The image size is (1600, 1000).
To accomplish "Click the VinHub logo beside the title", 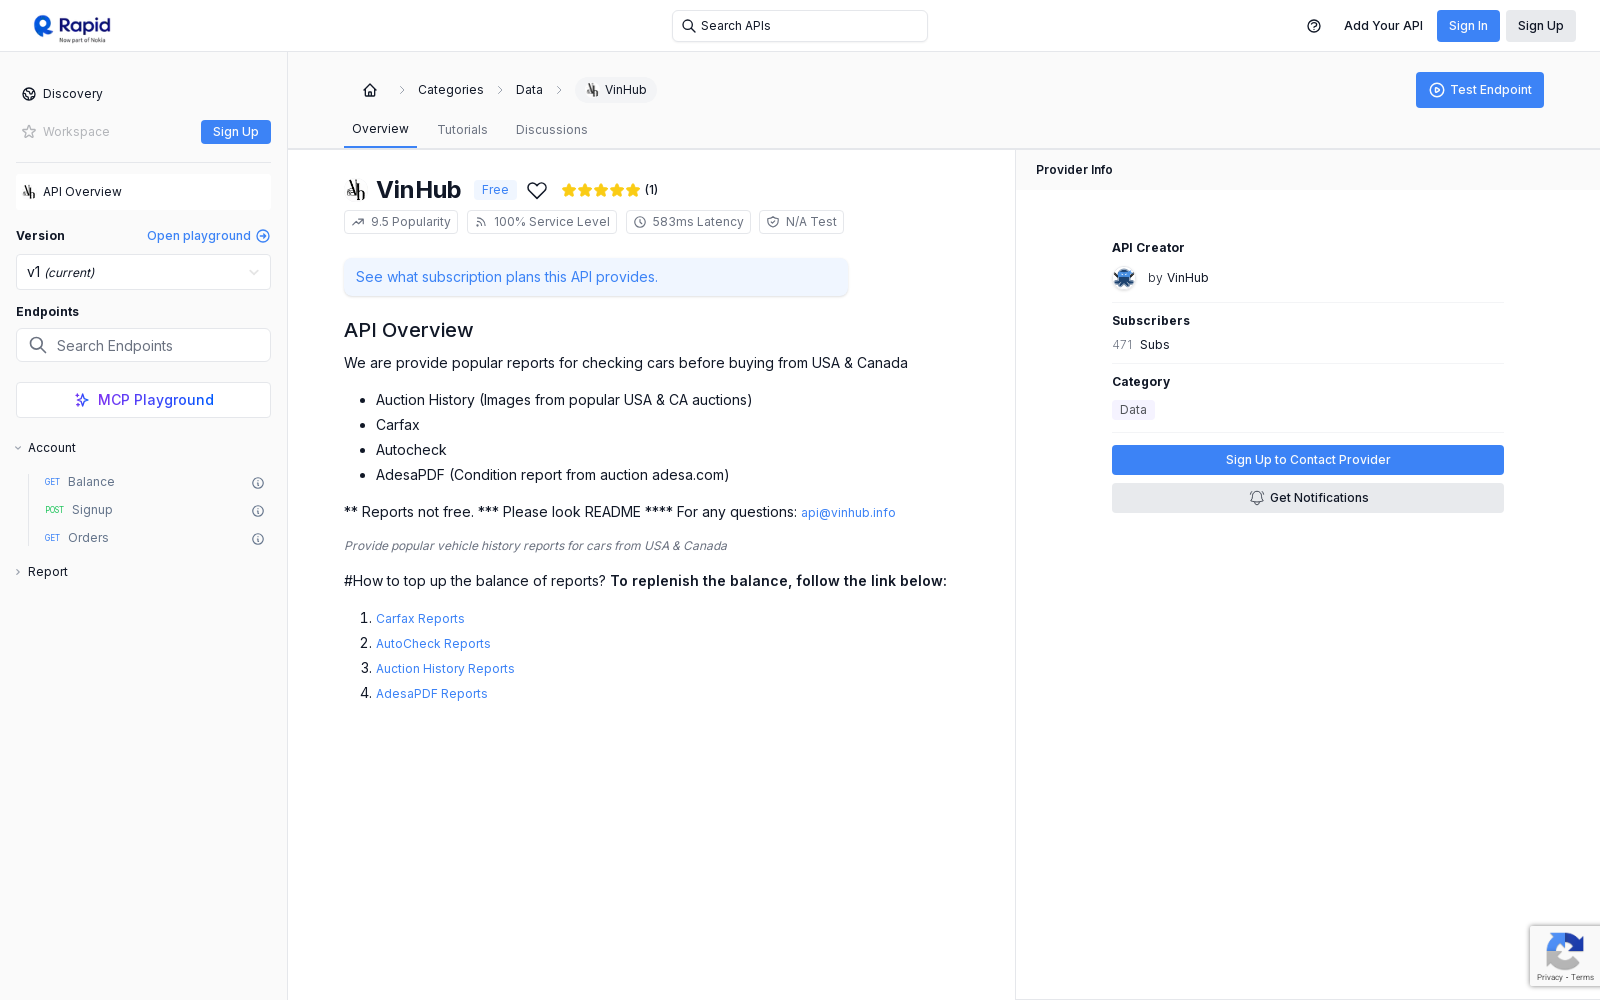I will (x=356, y=190).
